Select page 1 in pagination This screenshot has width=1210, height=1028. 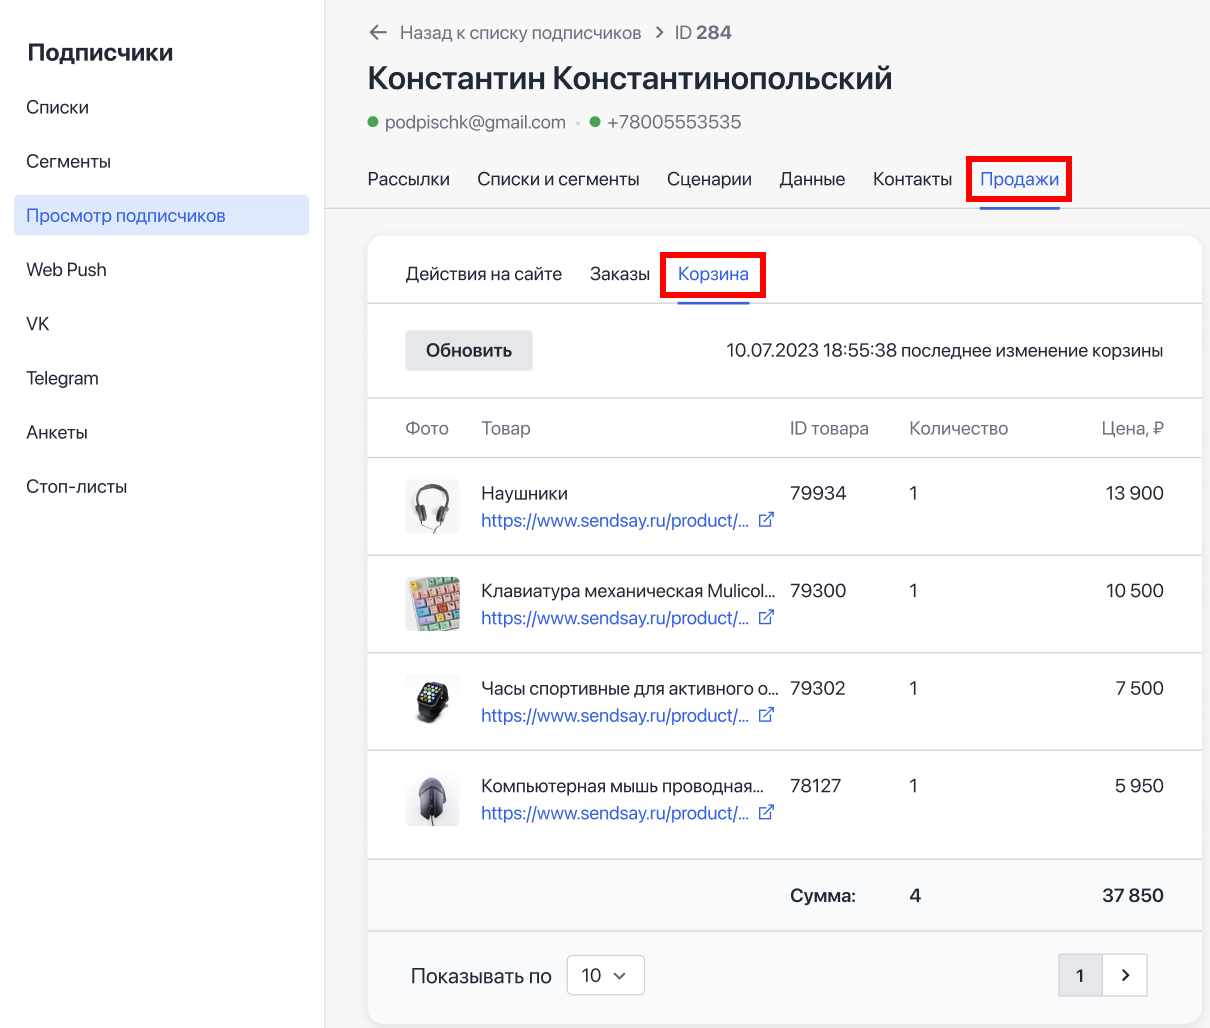pos(1080,975)
